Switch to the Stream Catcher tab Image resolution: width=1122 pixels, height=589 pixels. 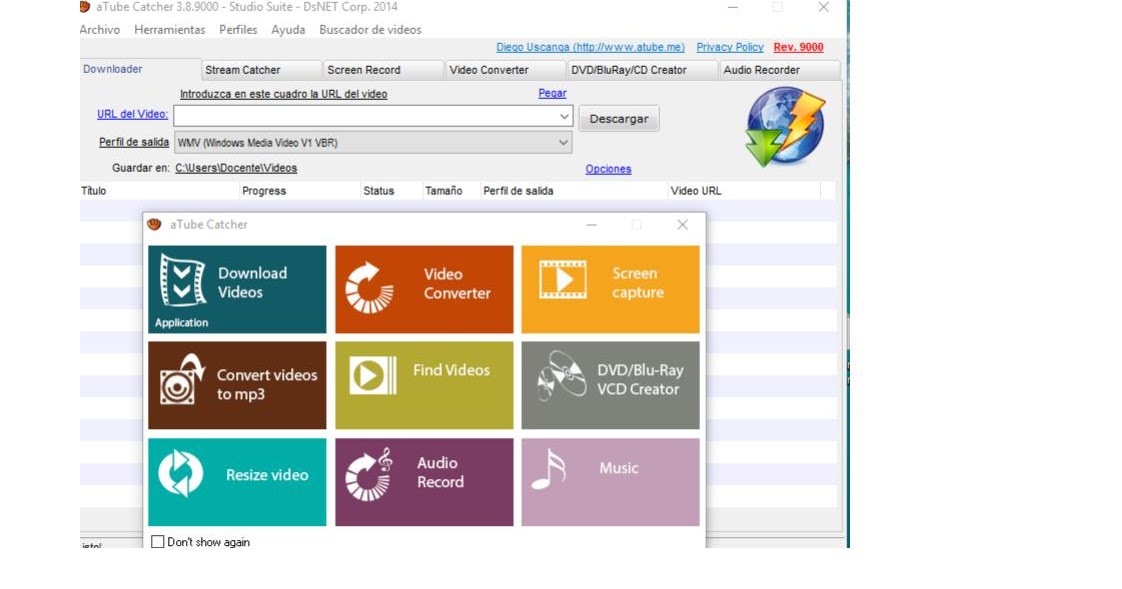tap(261, 70)
